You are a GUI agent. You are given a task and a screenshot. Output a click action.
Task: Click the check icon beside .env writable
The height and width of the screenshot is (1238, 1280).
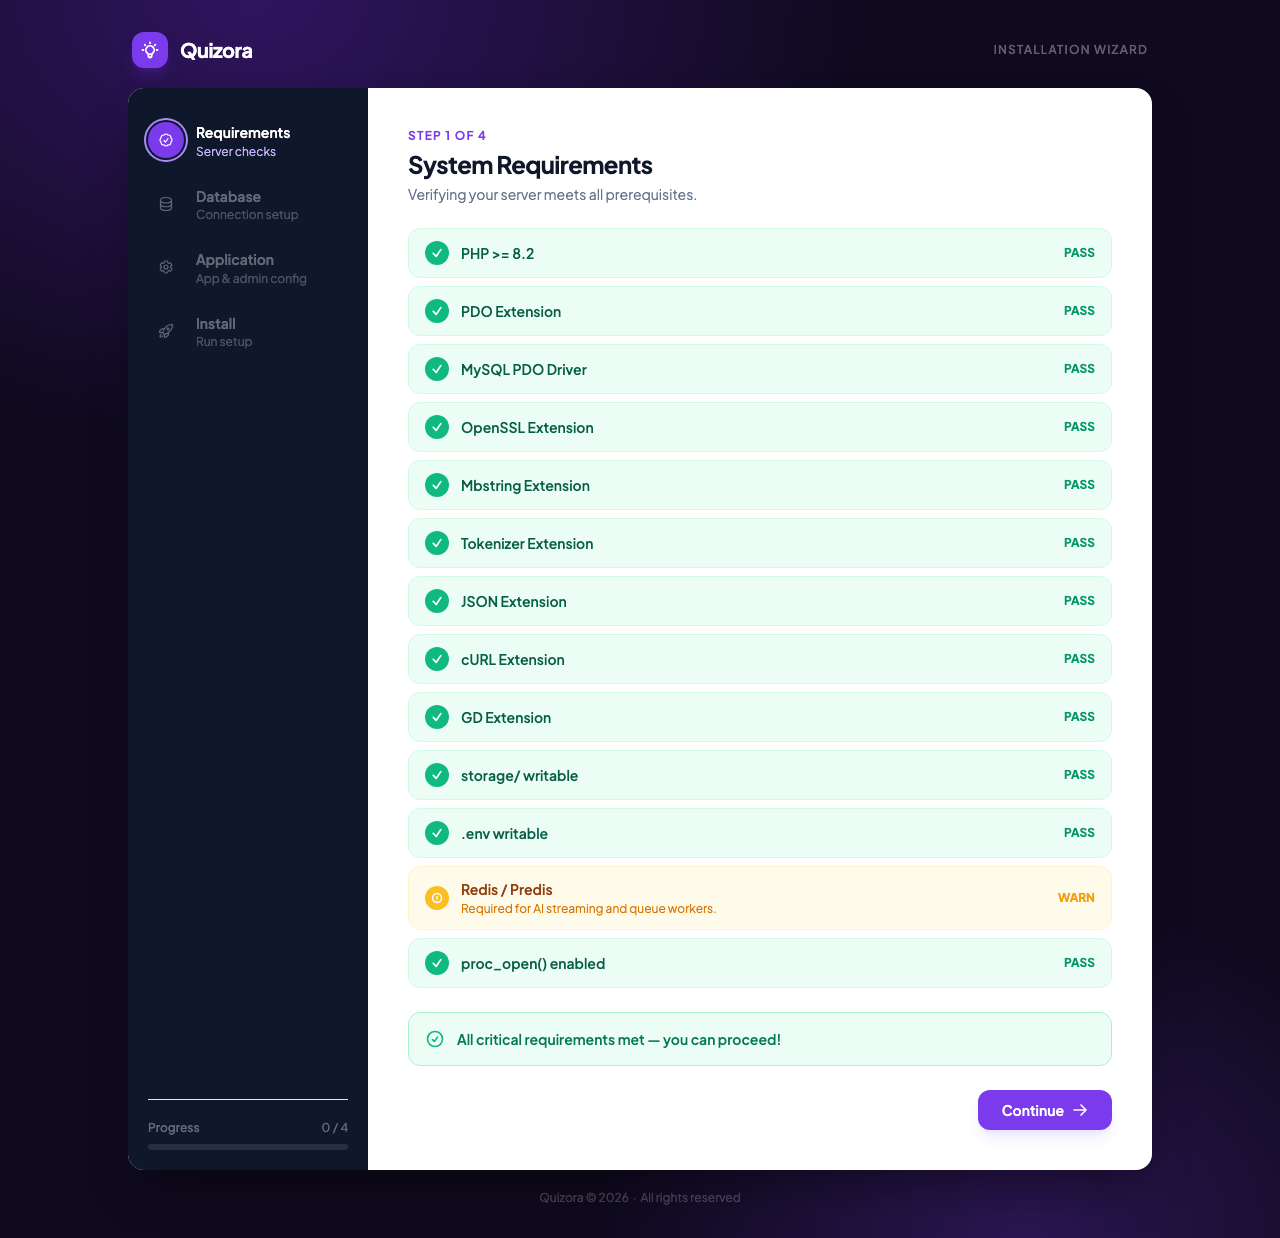point(437,833)
